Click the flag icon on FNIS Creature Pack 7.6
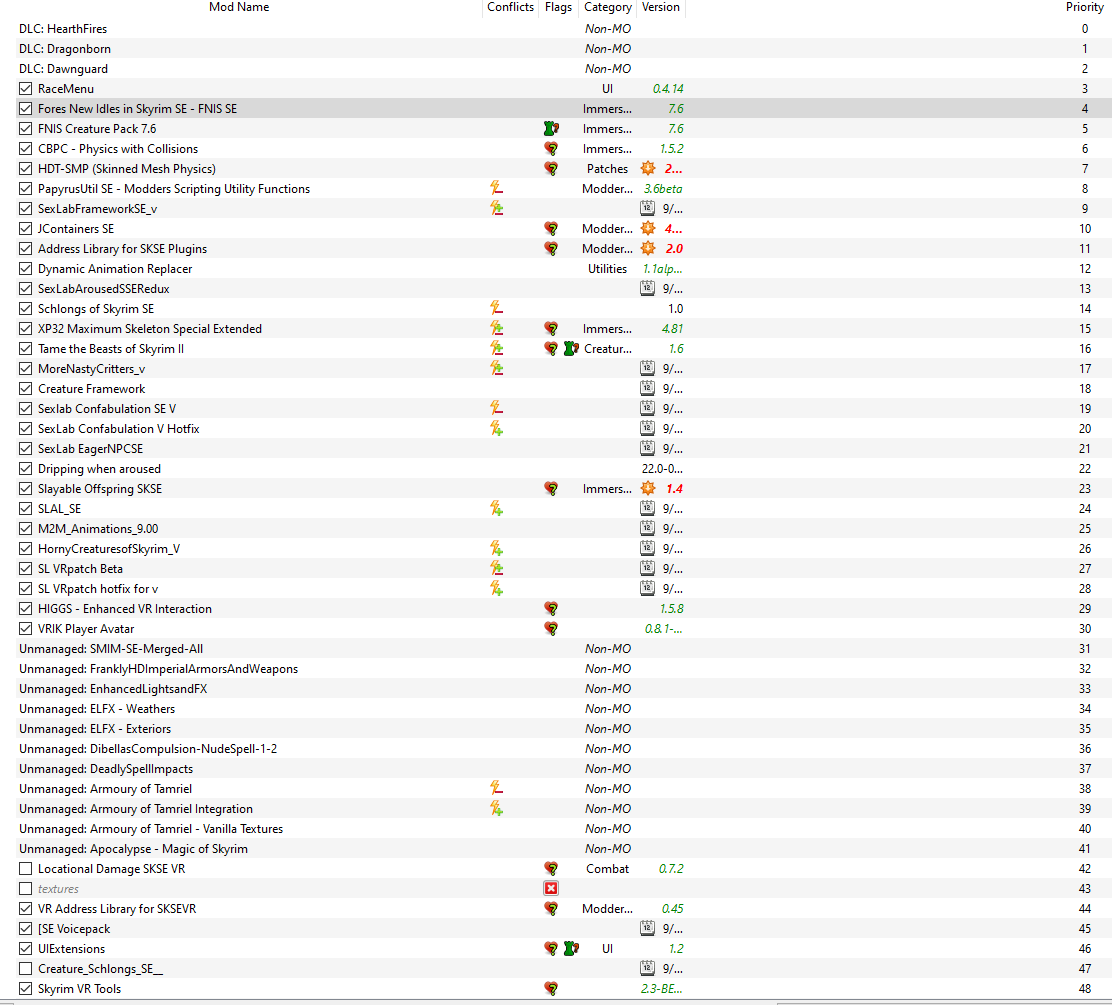The image size is (1112, 1005). pos(551,128)
